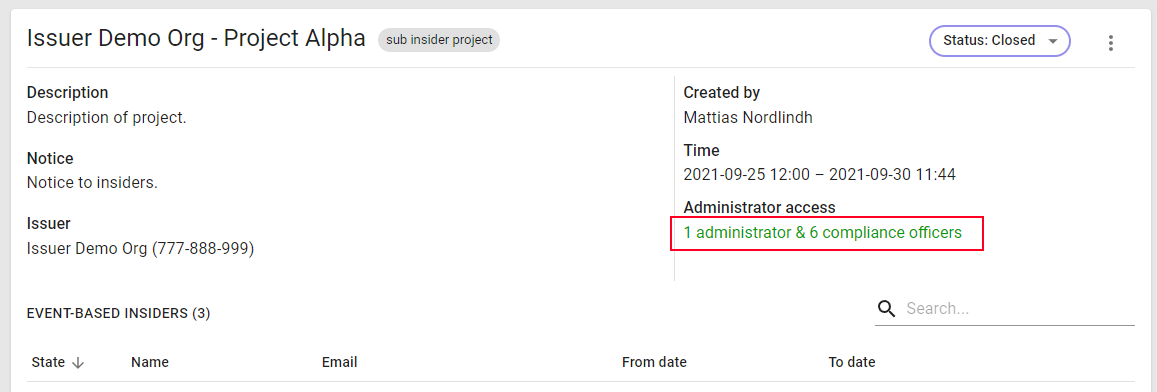Focus the Search... input field
This screenshot has height=392, width=1157.
(1019, 309)
